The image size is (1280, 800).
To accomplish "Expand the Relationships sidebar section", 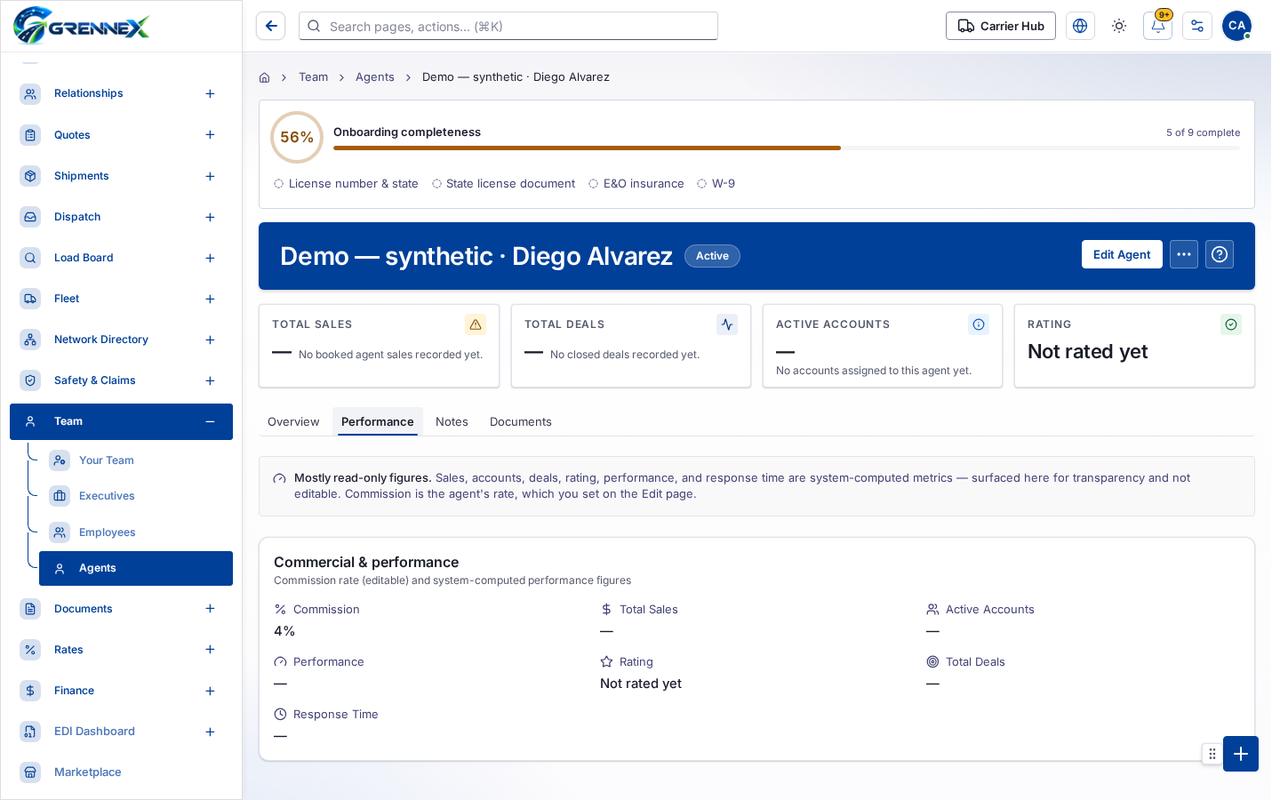I will coord(210,93).
